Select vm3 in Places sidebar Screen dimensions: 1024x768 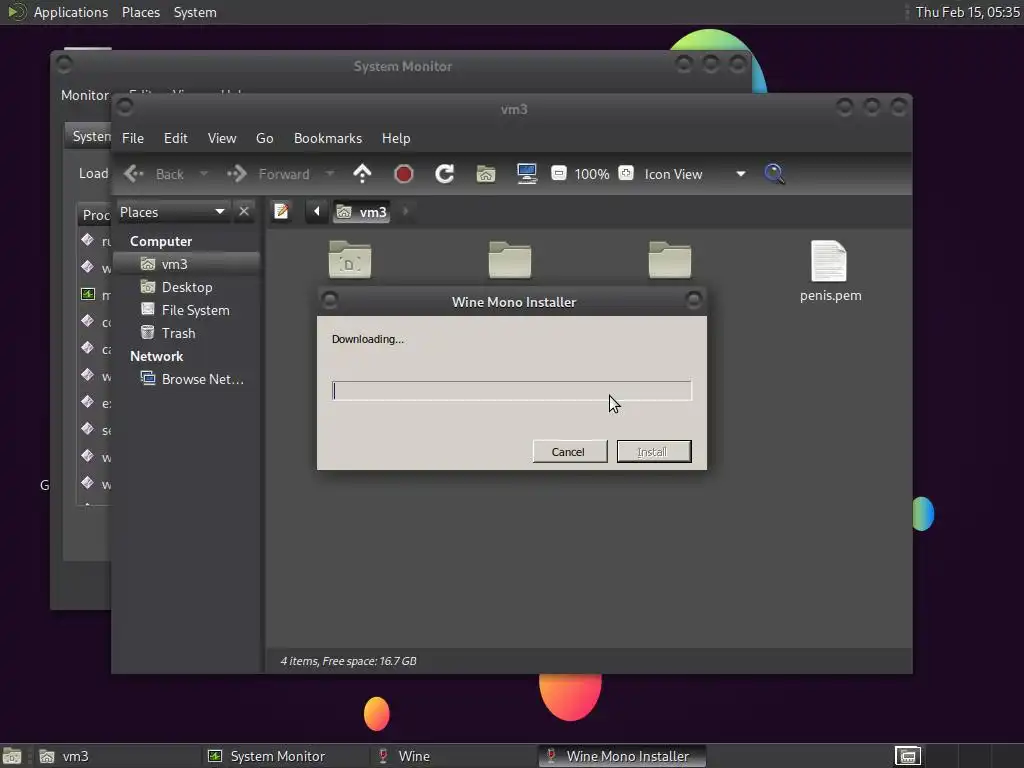click(186, 264)
